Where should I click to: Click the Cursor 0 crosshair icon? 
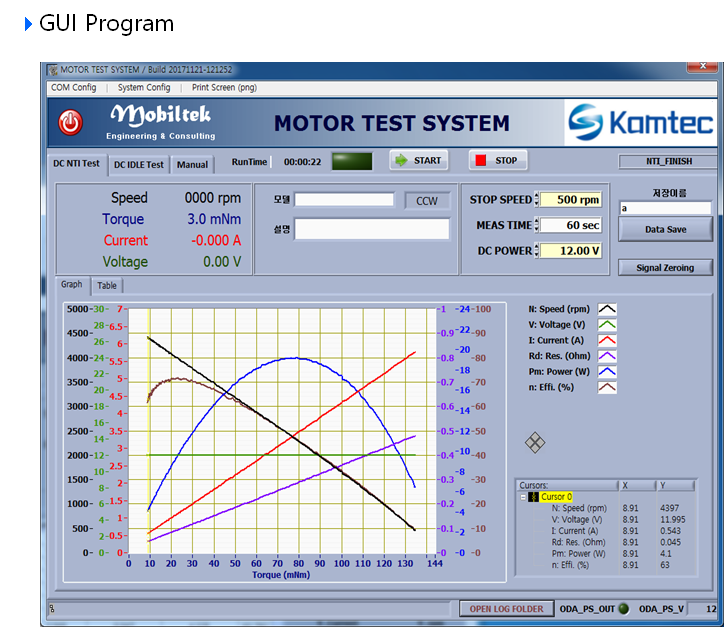[533, 497]
